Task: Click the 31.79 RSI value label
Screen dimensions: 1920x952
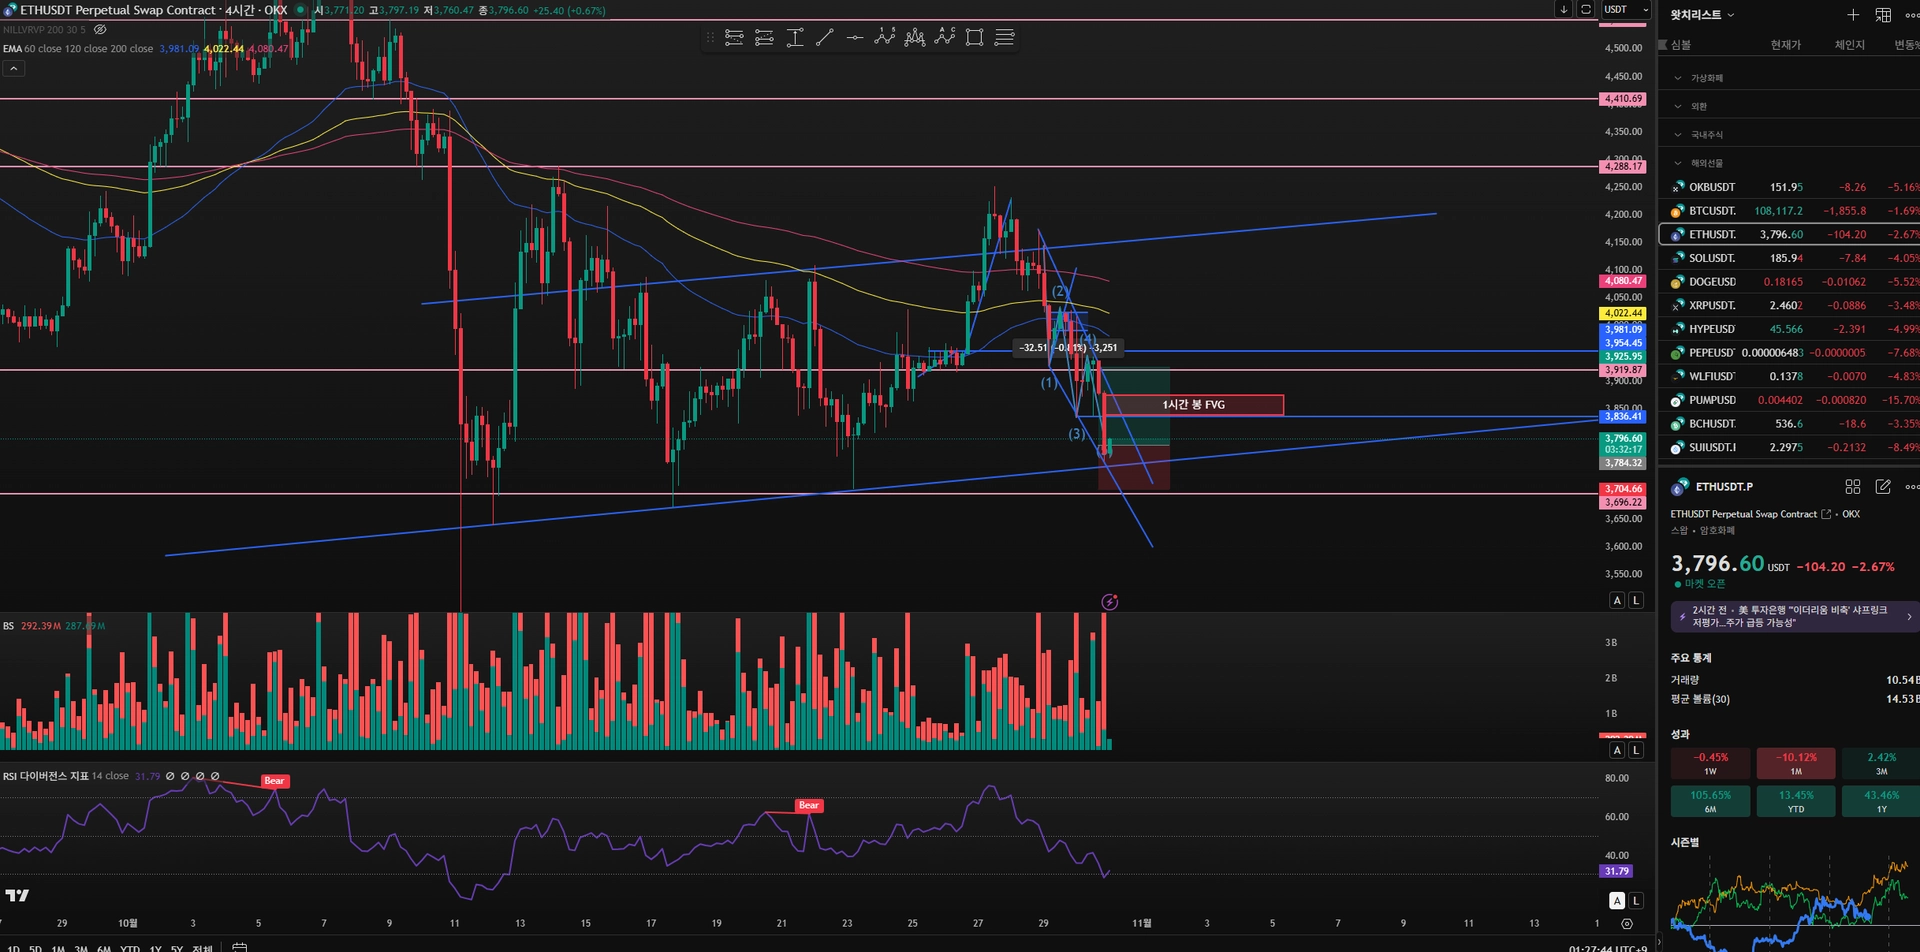Action: point(1617,871)
